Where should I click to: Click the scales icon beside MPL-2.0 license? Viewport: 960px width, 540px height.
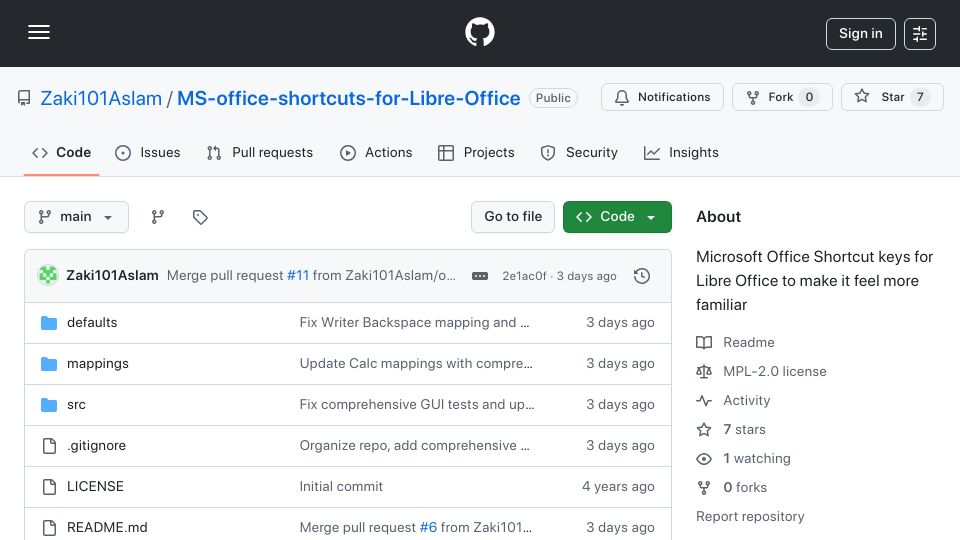[x=704, y=371]
